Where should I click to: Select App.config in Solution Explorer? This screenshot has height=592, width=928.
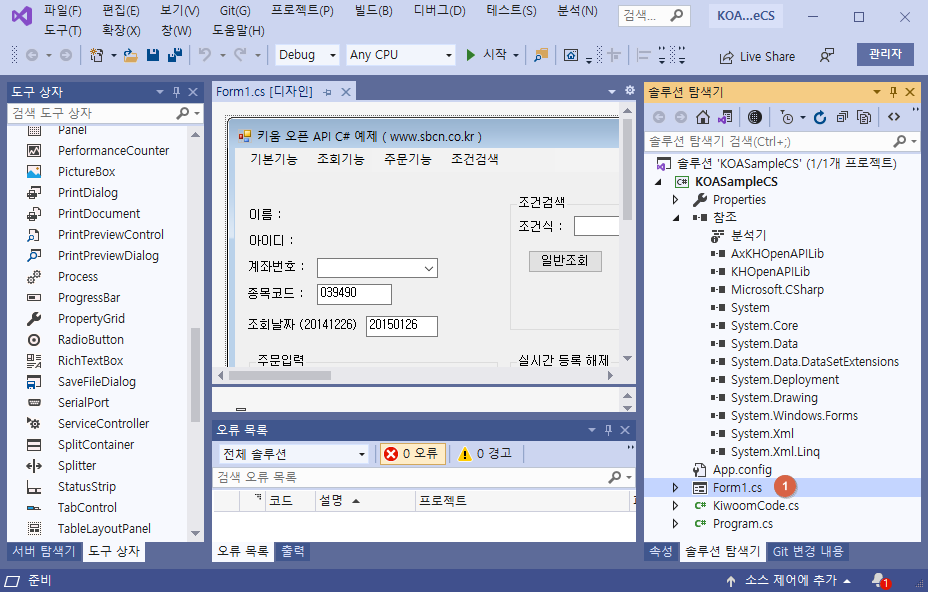pyautogui.click(x=742, y=470)
